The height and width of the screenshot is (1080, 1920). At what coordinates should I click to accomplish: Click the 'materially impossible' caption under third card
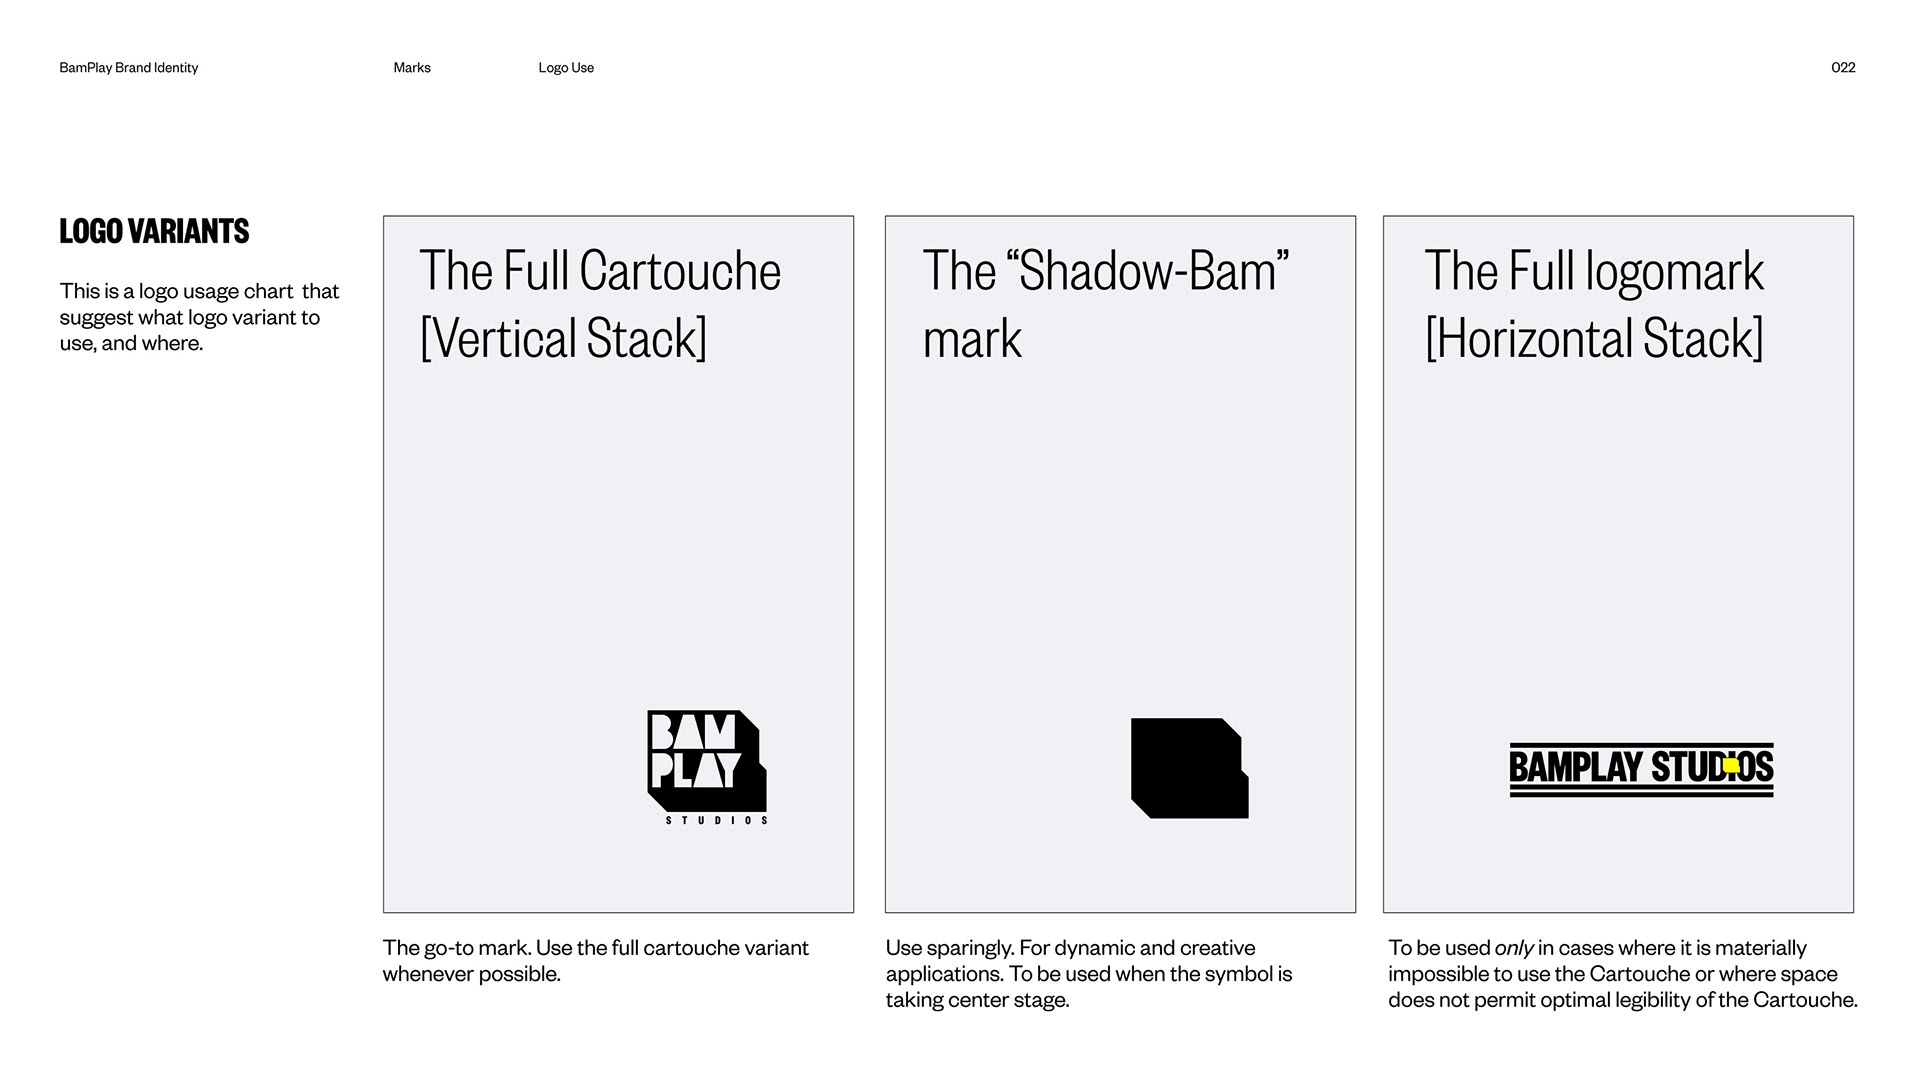point(1622,974)
